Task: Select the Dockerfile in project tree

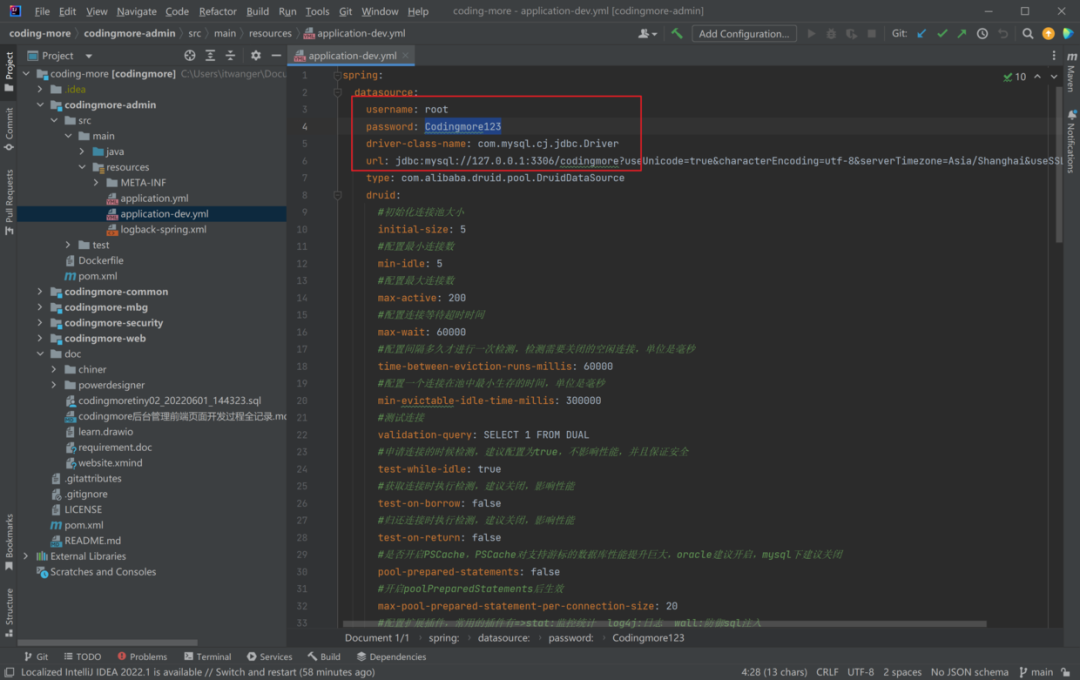Action: 101,260
